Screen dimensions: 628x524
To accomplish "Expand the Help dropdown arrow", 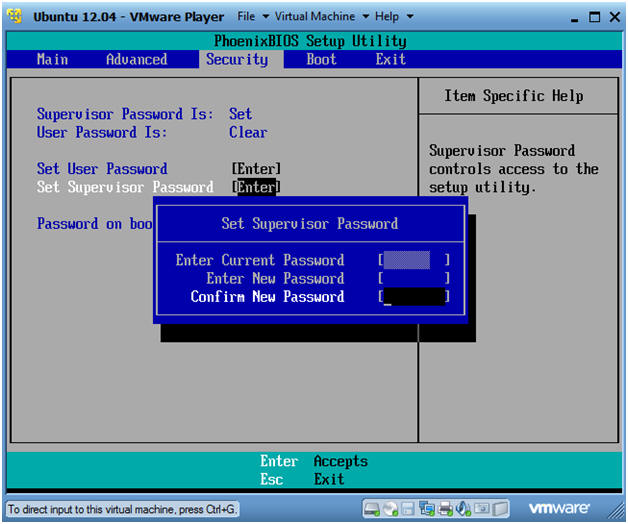I will [410, 17].
